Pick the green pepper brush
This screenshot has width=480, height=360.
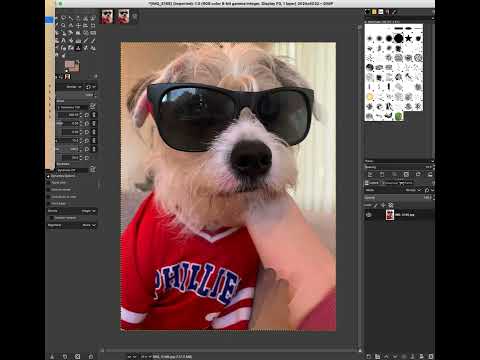click(x=399, y=116)
